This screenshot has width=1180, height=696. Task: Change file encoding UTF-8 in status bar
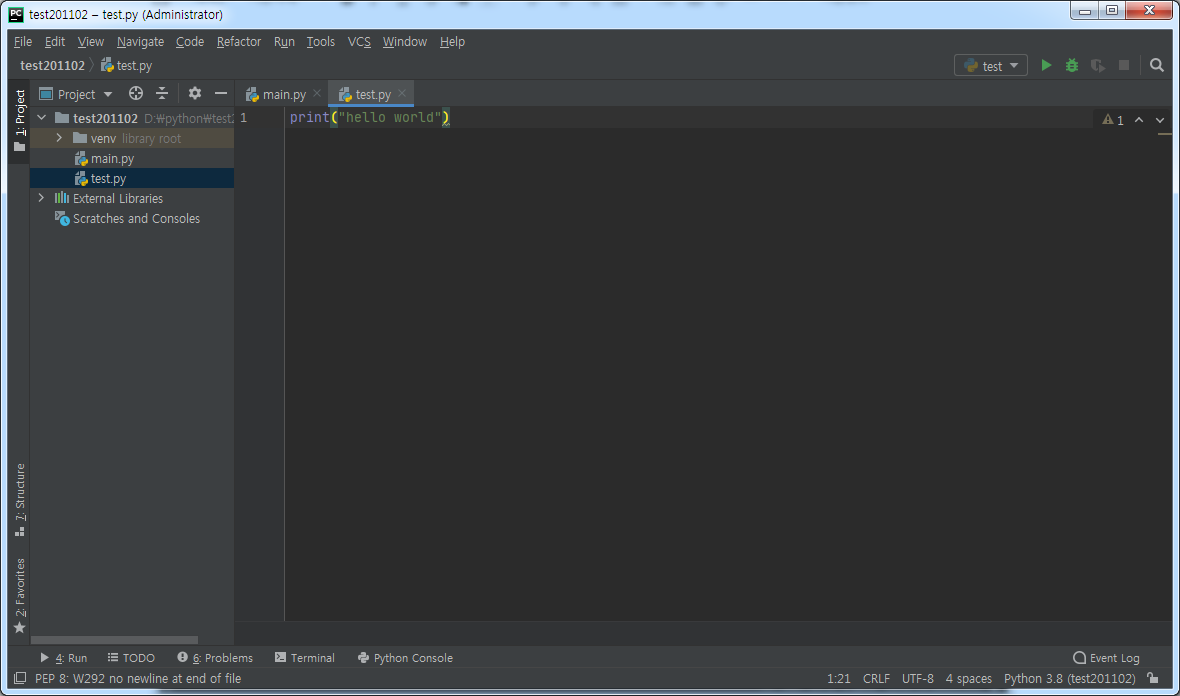click(x=917, y=678)
